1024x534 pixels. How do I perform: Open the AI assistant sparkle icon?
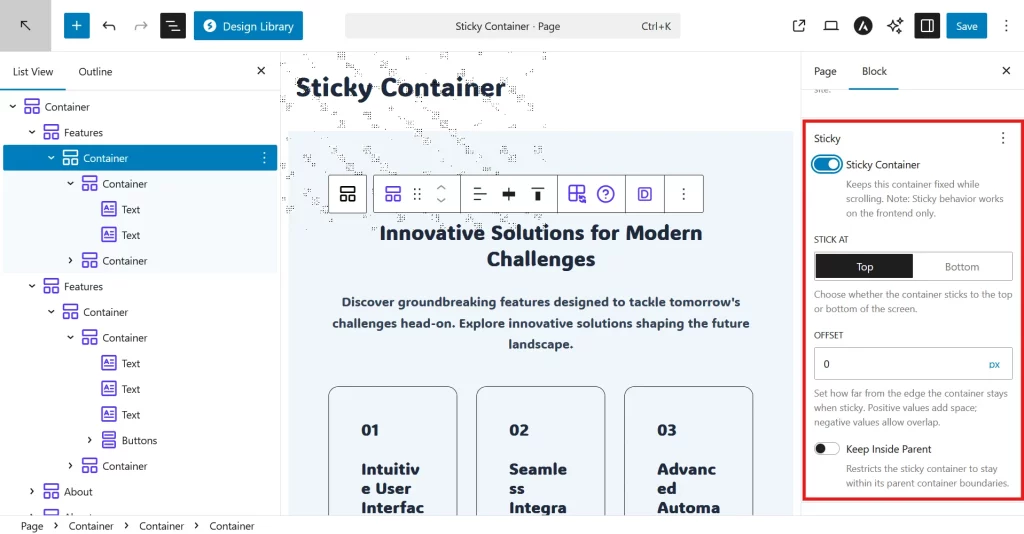894,26
